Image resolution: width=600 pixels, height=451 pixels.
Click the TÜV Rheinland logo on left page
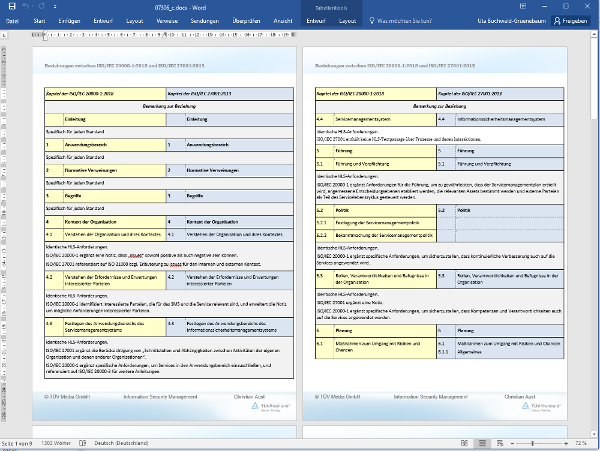pyautogui.click(x=271, y=407)
